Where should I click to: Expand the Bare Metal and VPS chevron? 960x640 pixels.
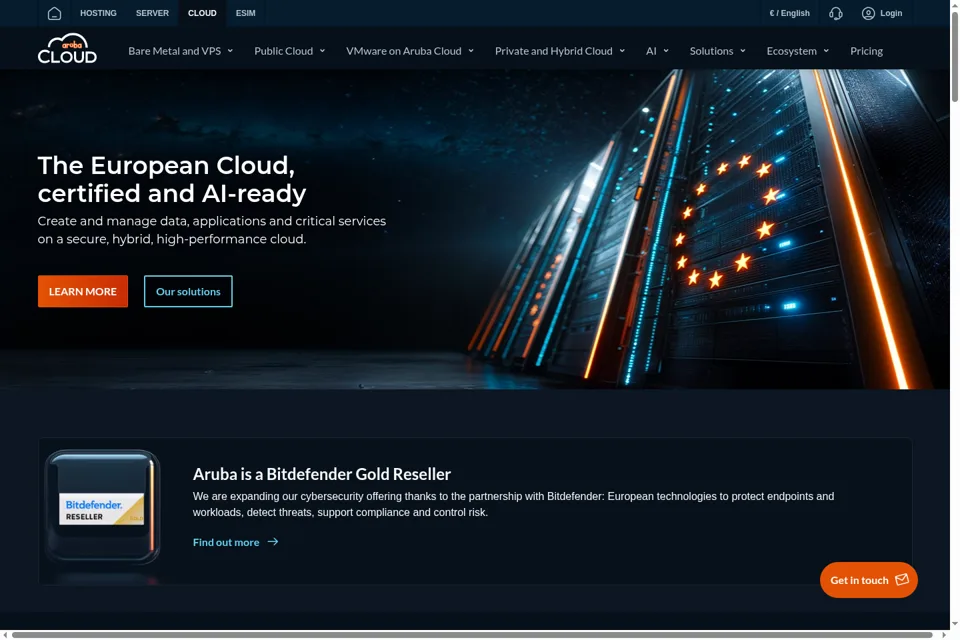[230, 51]
